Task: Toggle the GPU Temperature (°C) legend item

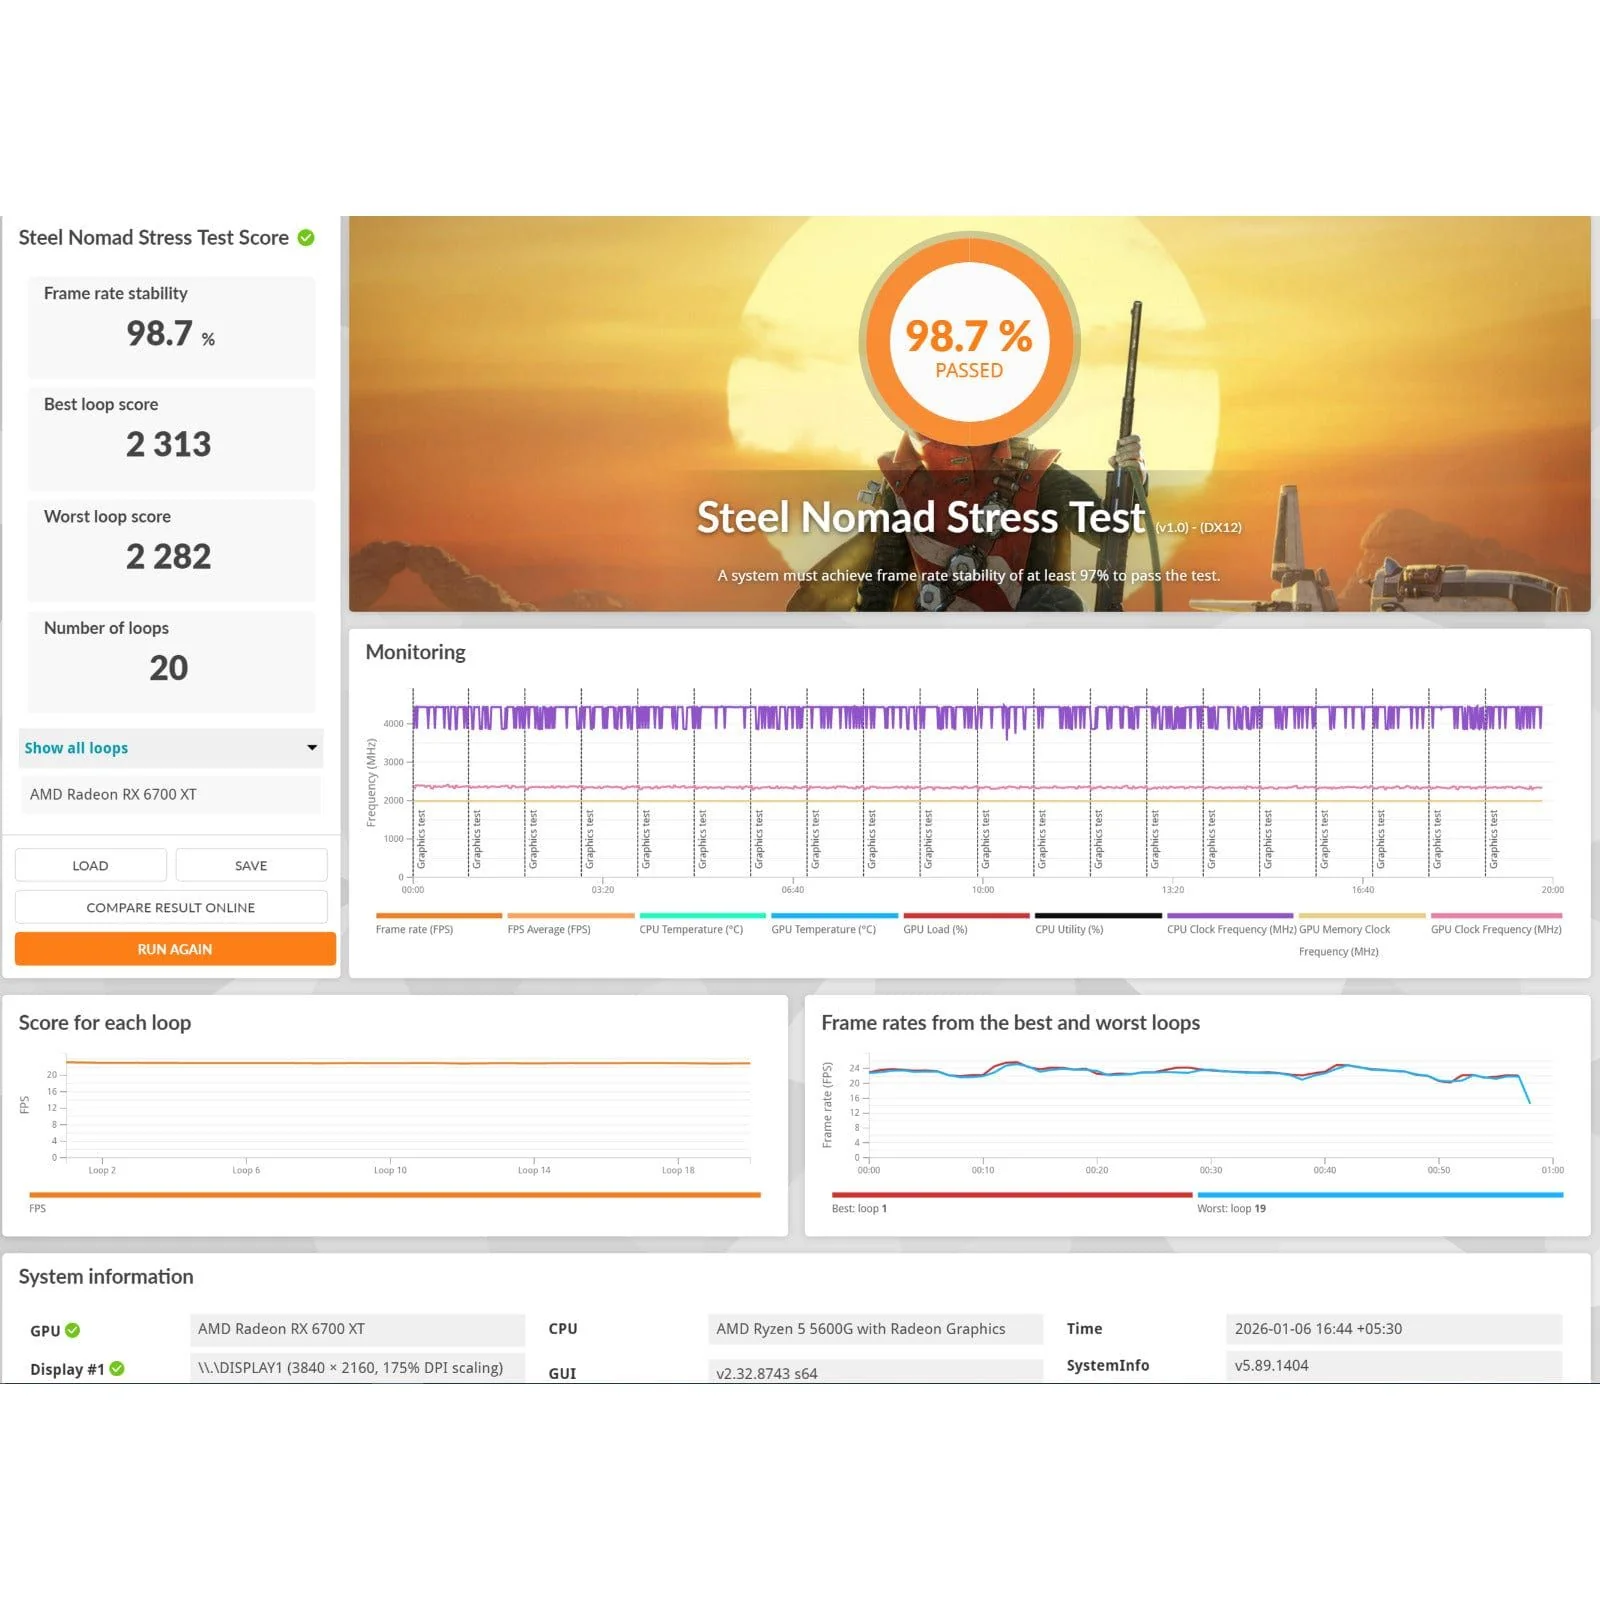Action: pyautogui.click(x=834, y=924)
